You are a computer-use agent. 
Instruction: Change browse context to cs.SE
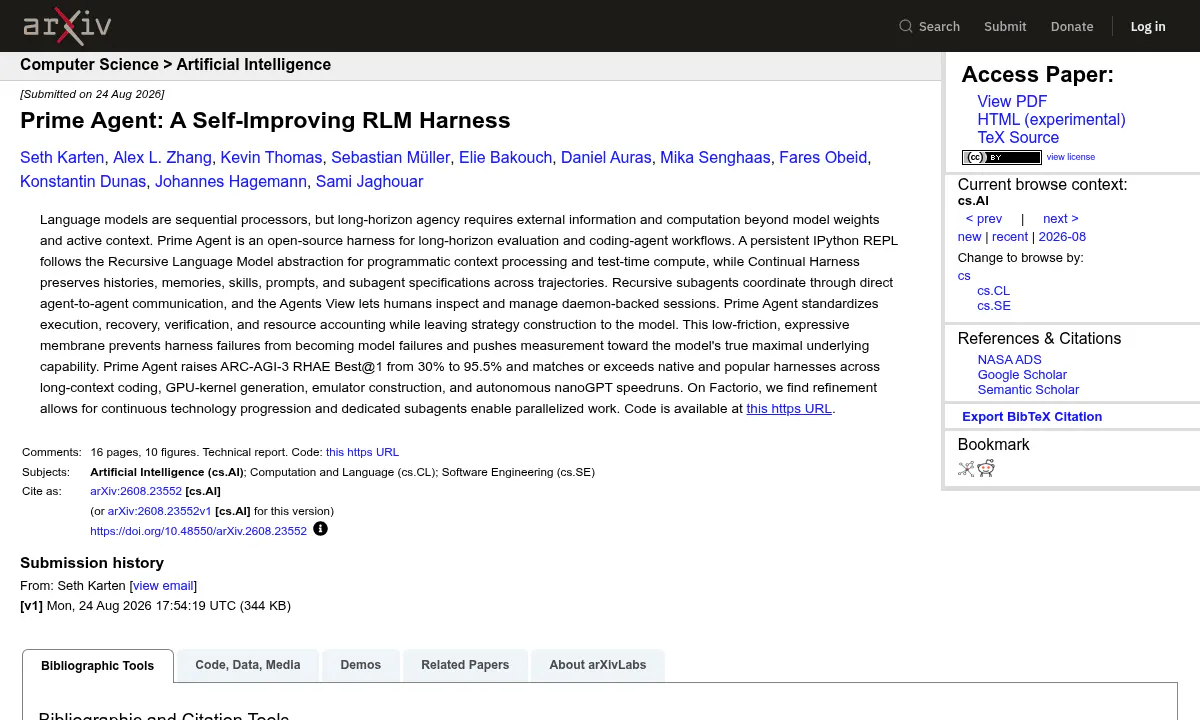coord(994,306)
